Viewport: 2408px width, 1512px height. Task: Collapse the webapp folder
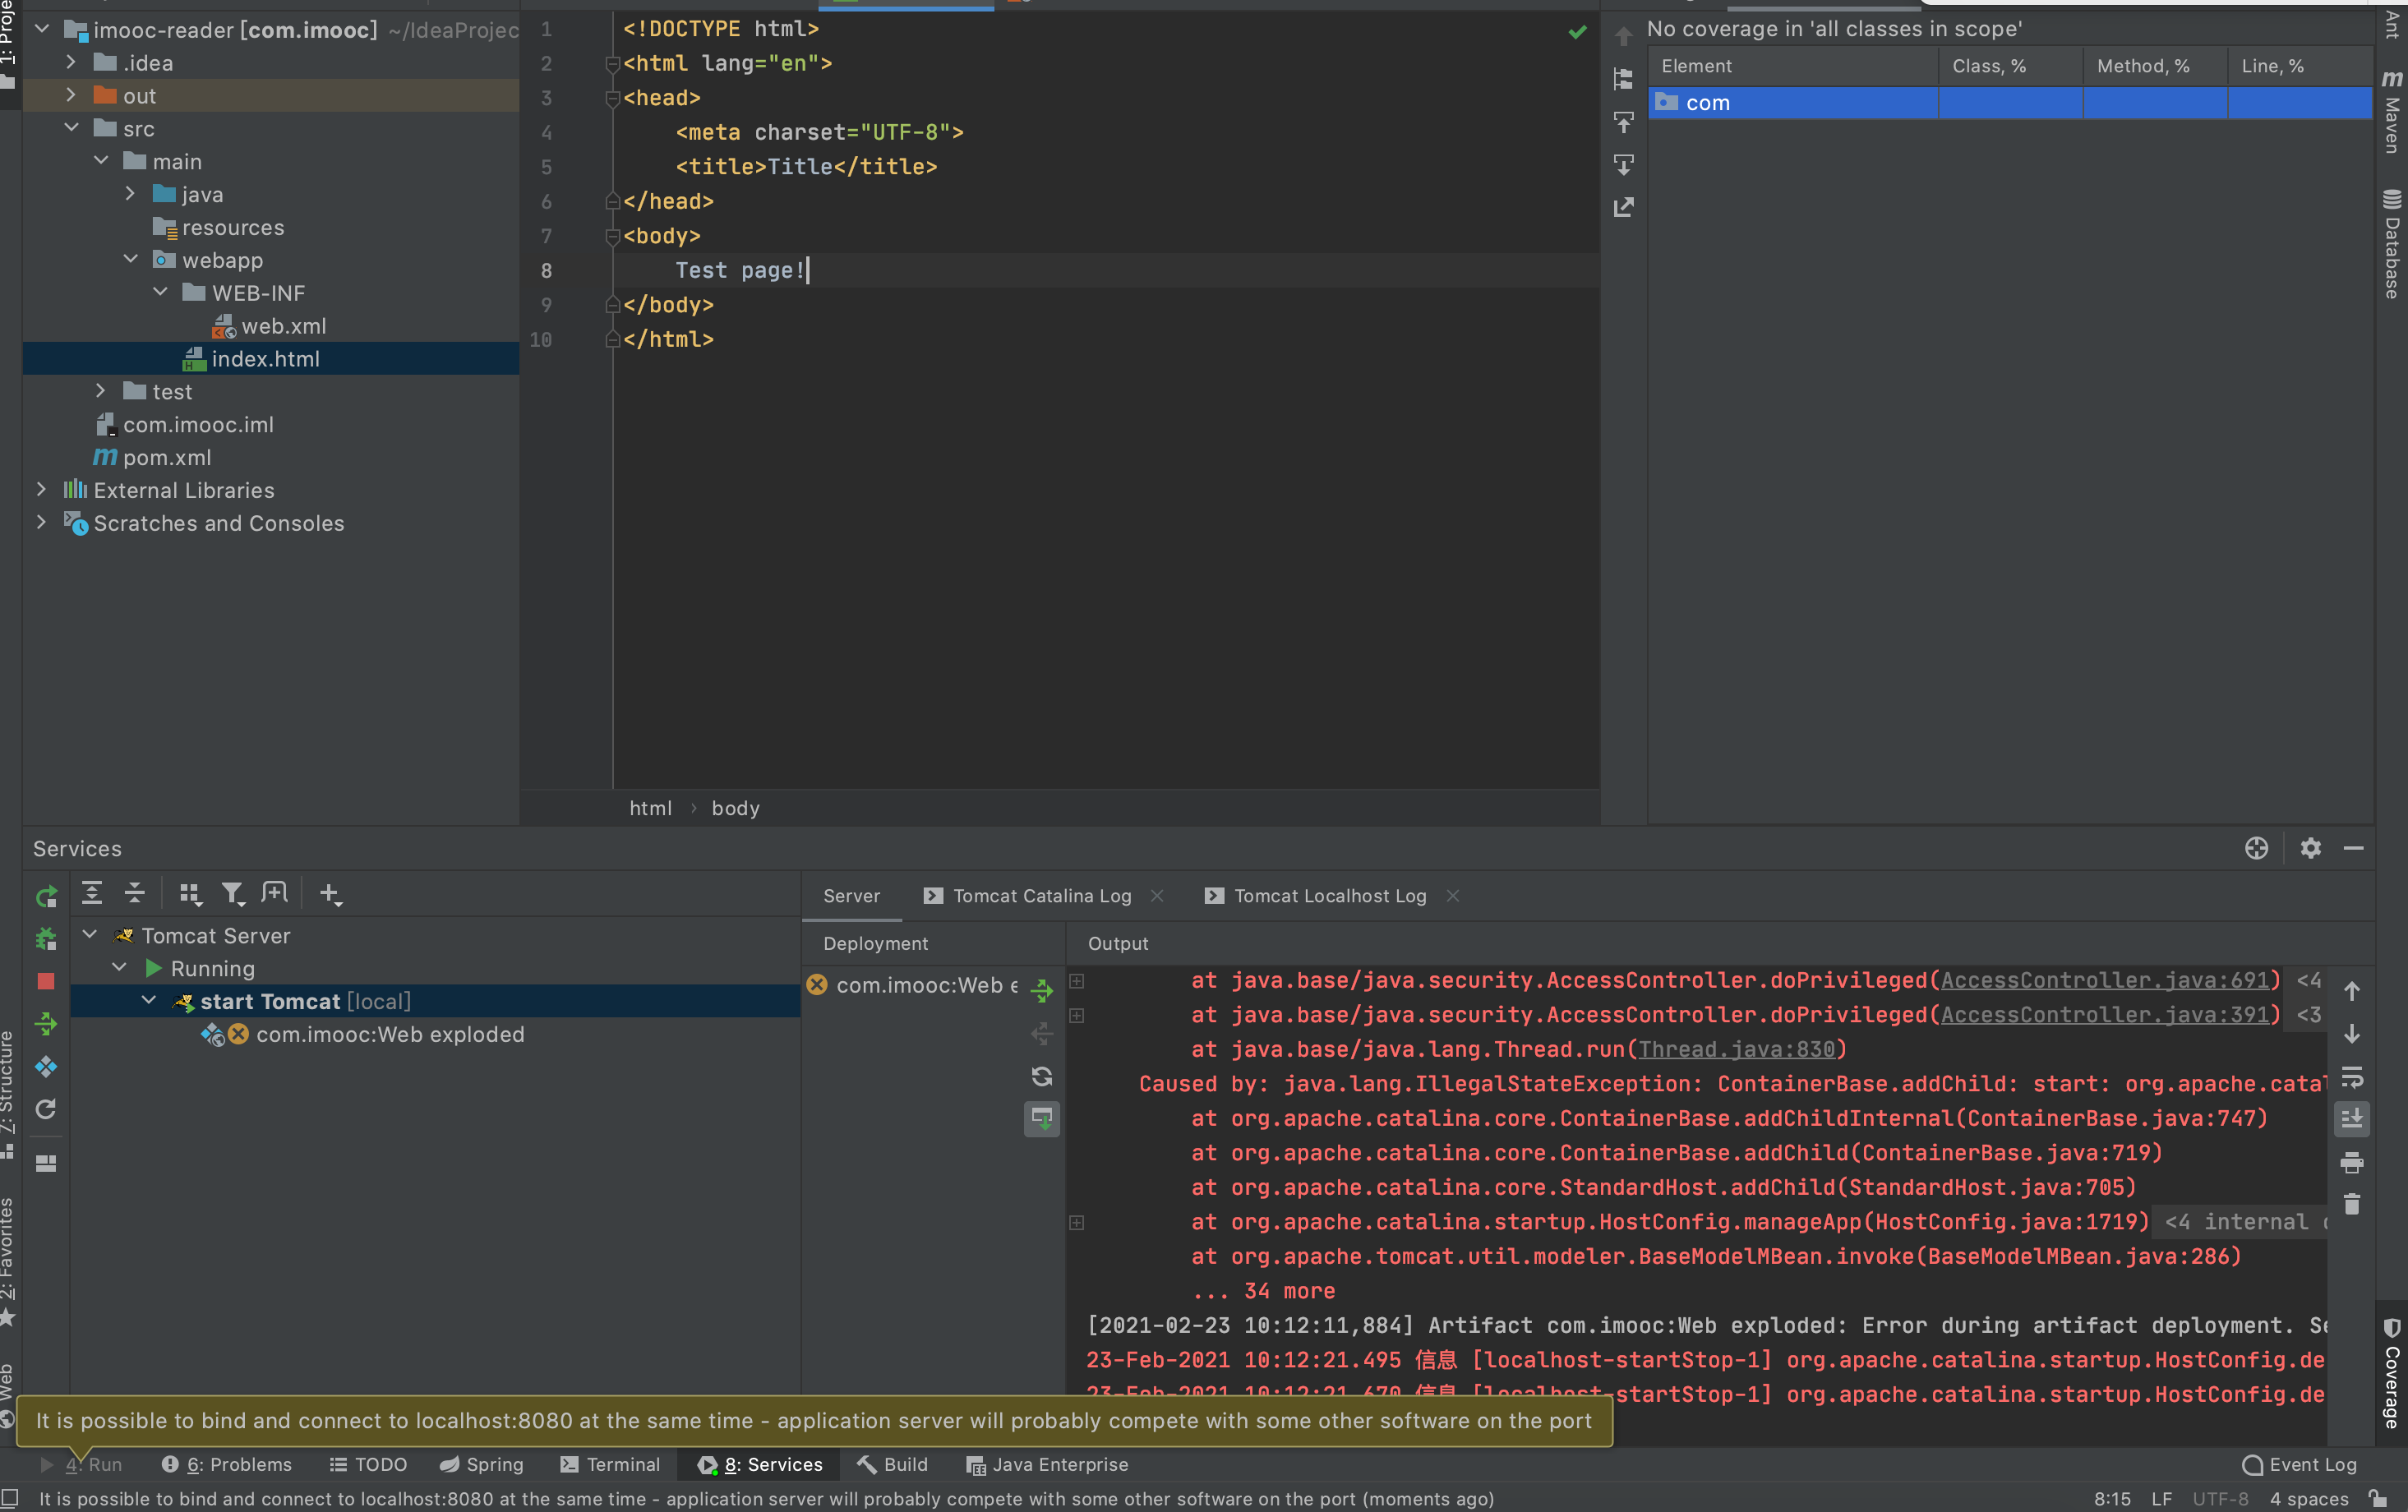coord(130,259)
